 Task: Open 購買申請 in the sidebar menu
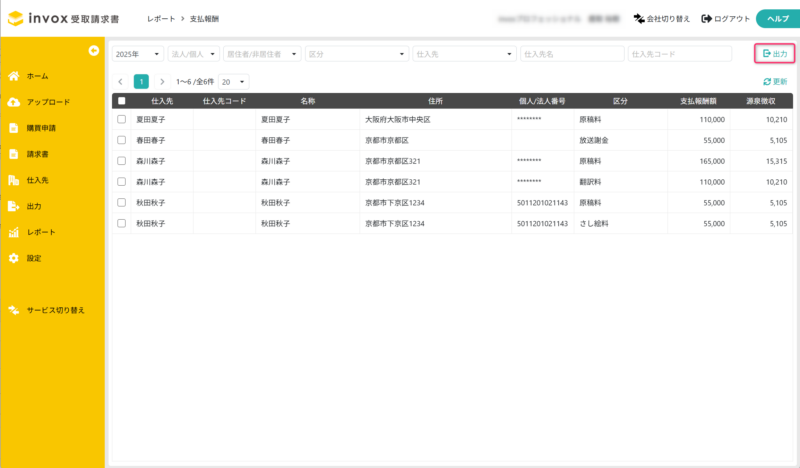tap(41, 128)
